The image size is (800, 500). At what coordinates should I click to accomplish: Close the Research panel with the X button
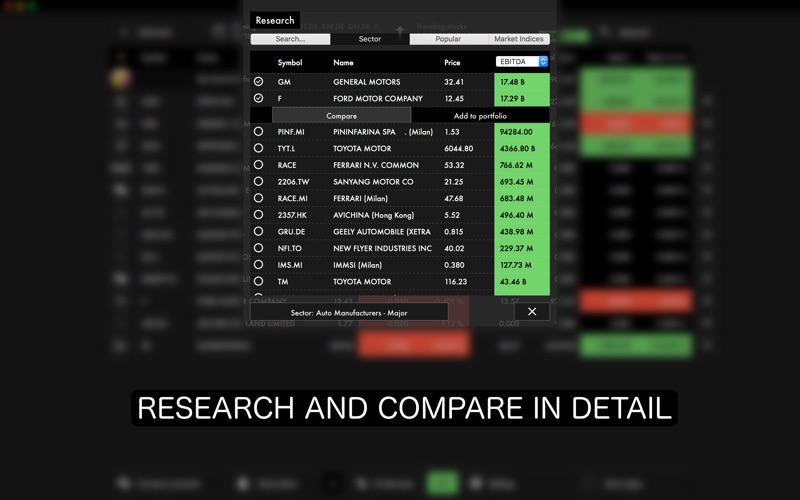point(531,312)
